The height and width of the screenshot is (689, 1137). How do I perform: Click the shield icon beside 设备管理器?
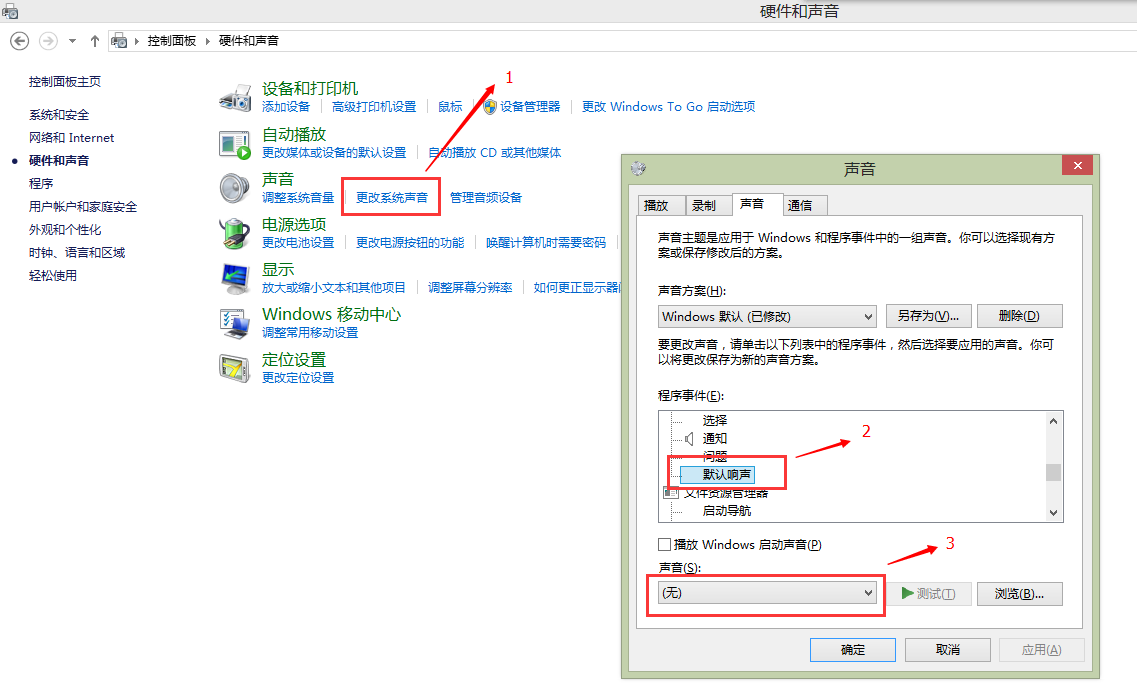[490, 107]
